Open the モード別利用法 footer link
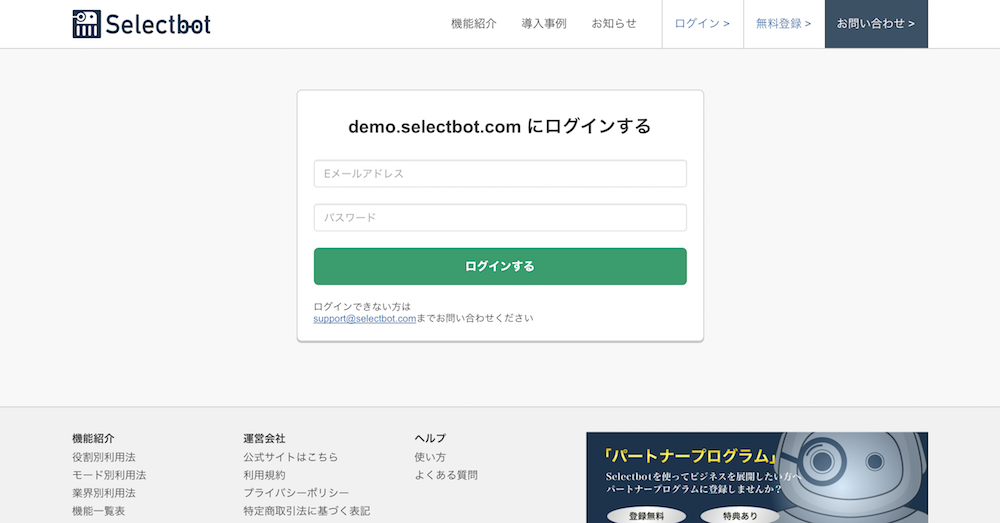Viewport: 1000px width, 523px height. point(109,475)
